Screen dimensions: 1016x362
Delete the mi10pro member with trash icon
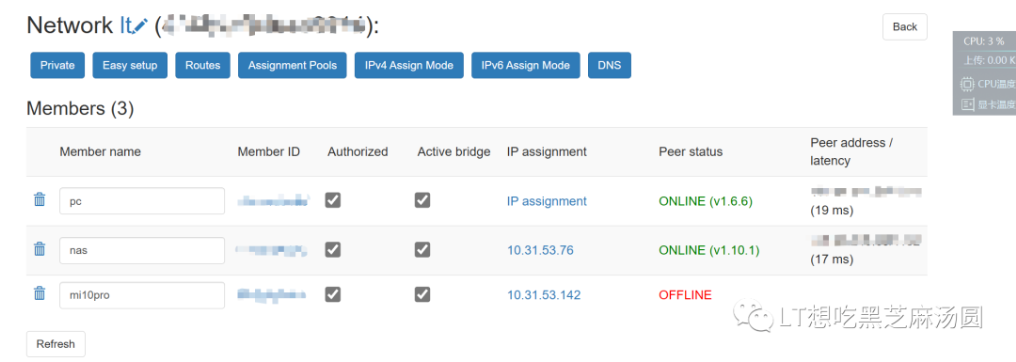40,293
